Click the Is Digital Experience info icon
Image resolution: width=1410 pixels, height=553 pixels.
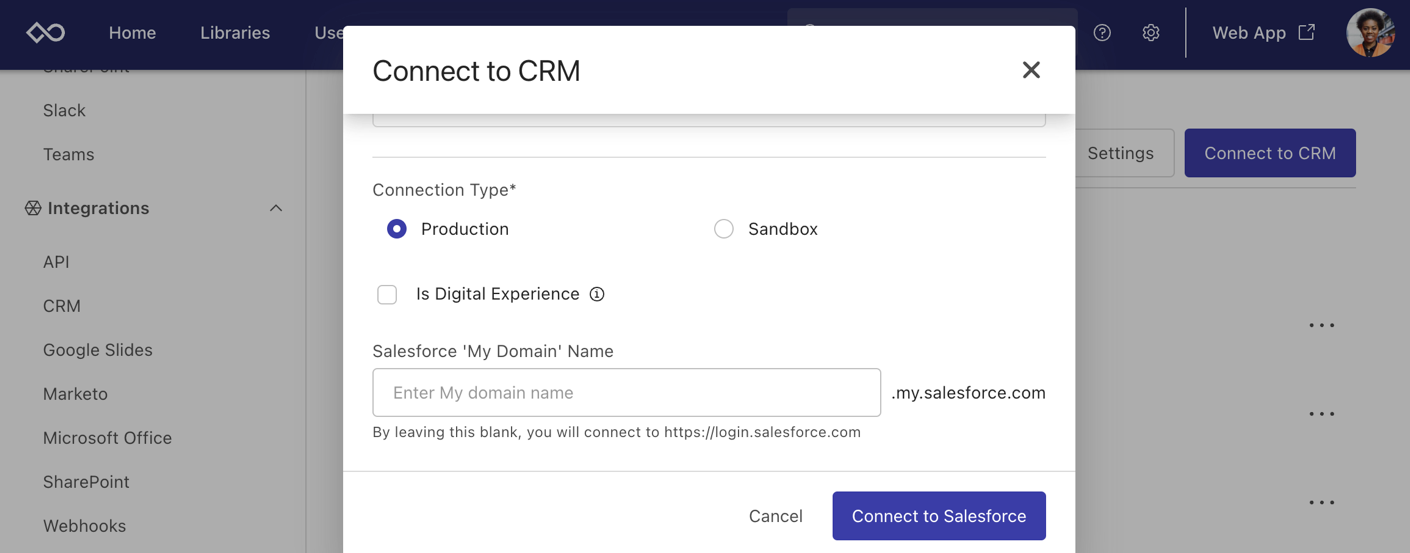(x=597, y=294)
